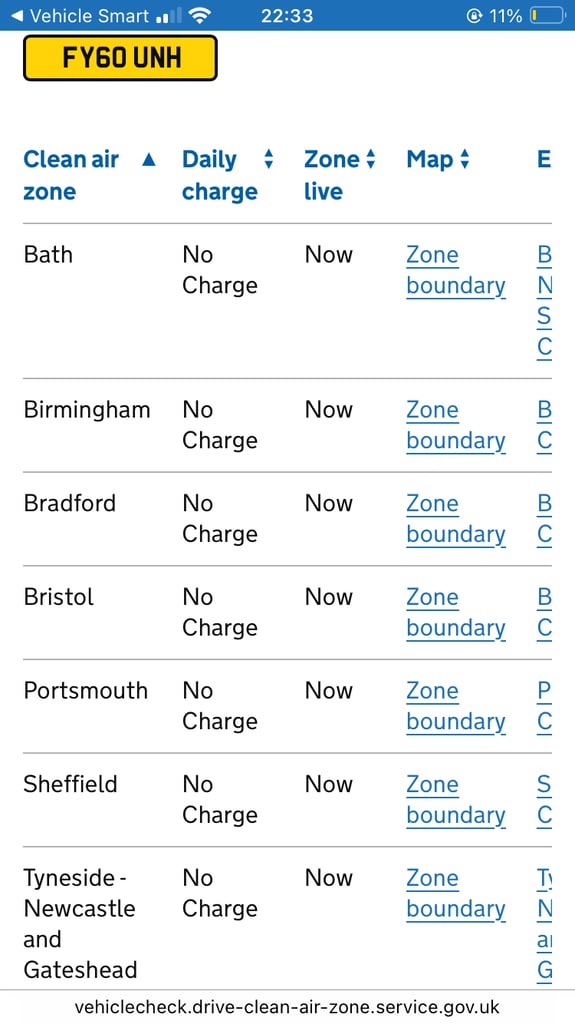The image size is (575, 1024).
Task: Sort by Clean air zone ascending arrow
Action: click(x=149, y=159)
